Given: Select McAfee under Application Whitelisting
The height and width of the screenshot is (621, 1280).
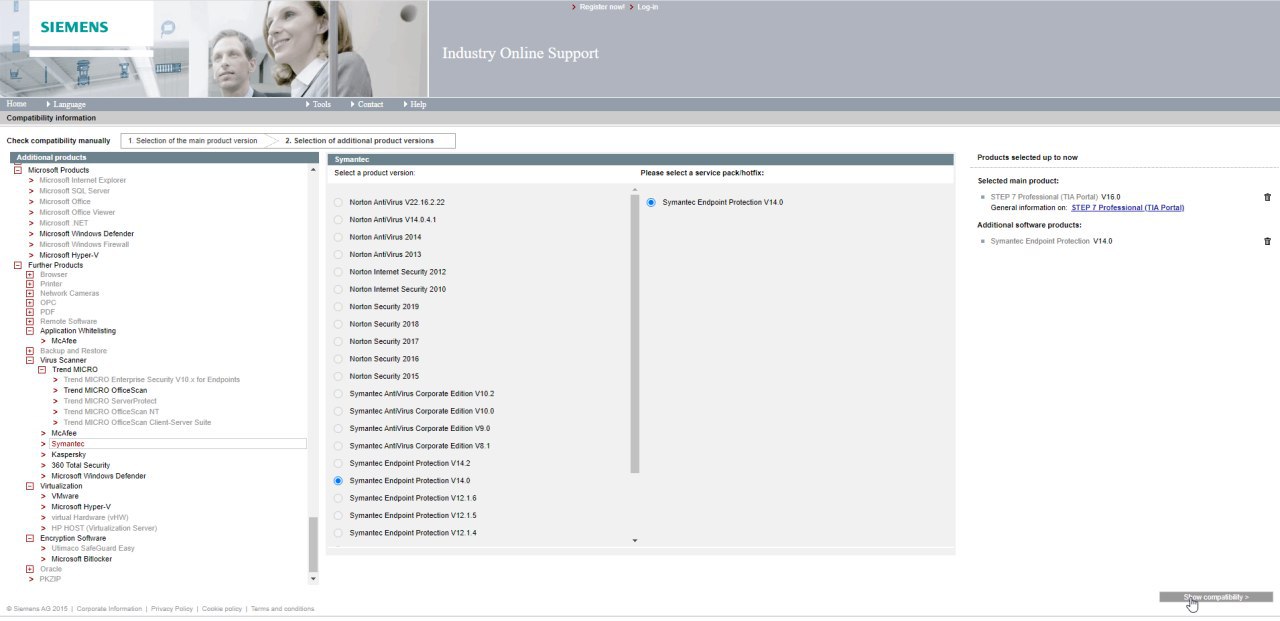Looking at the screenshot, I should pyautogui.click(x=64, y=341).
